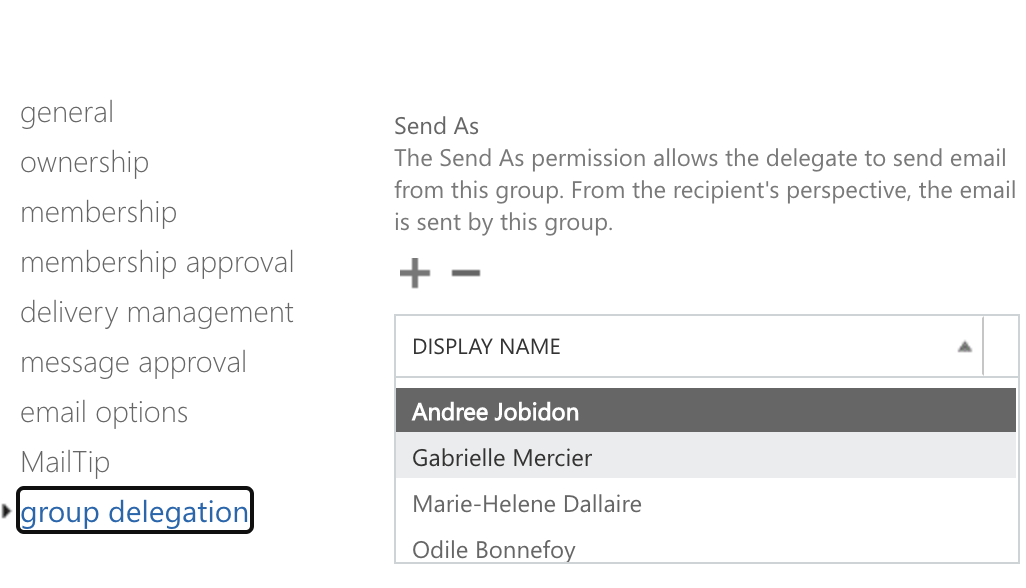Select the delivery management tab
1026x588 pixels.
[157, 313]
